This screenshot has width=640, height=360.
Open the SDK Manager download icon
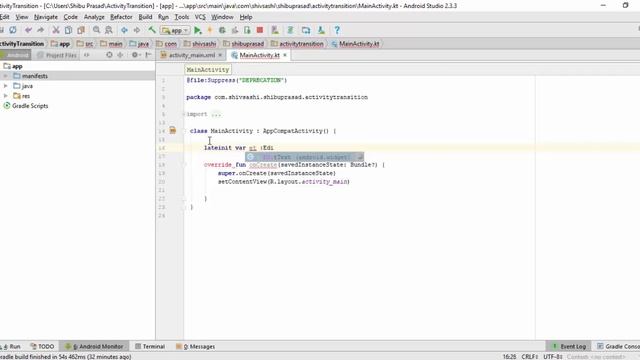pyautogui.click(x=321, y=30)
